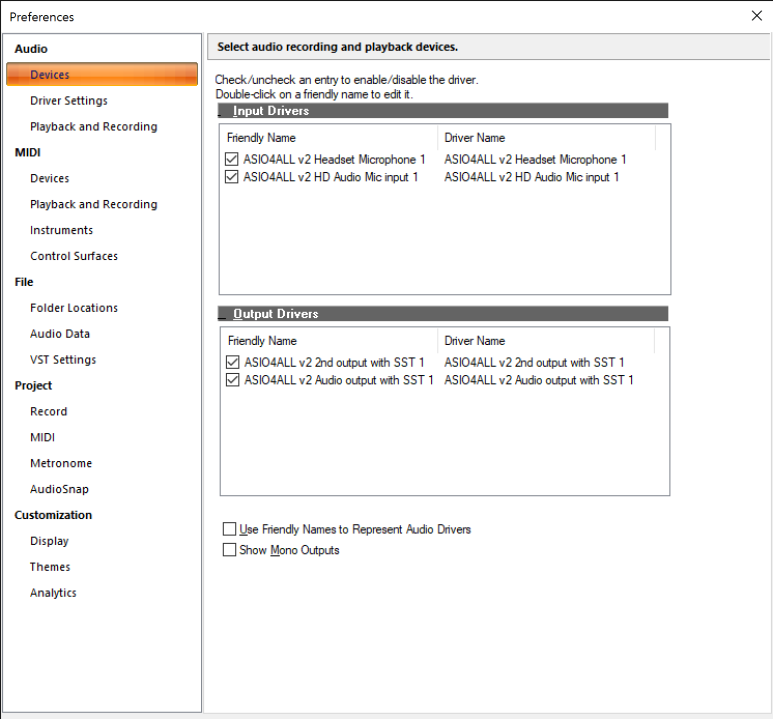This screenshot has width=773, height=719.
Task: Select Audio output with SST 1 driver name cell
Action: point(539,380)
